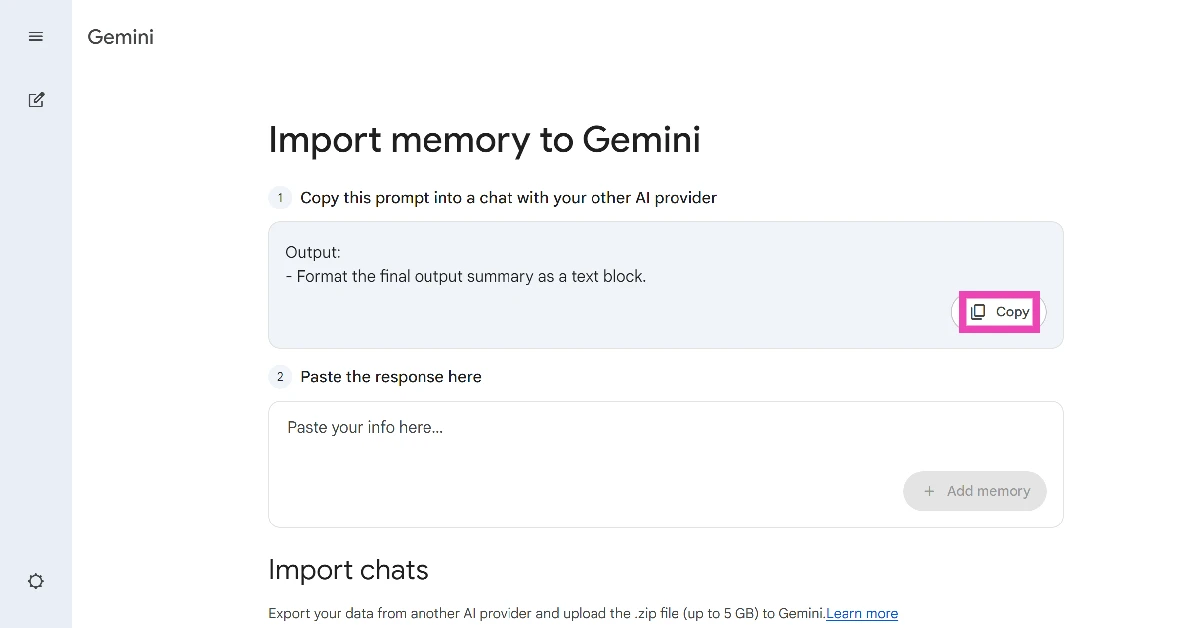
Task: Click the 'Copy this prompt' step label
Action: point(506,197)
